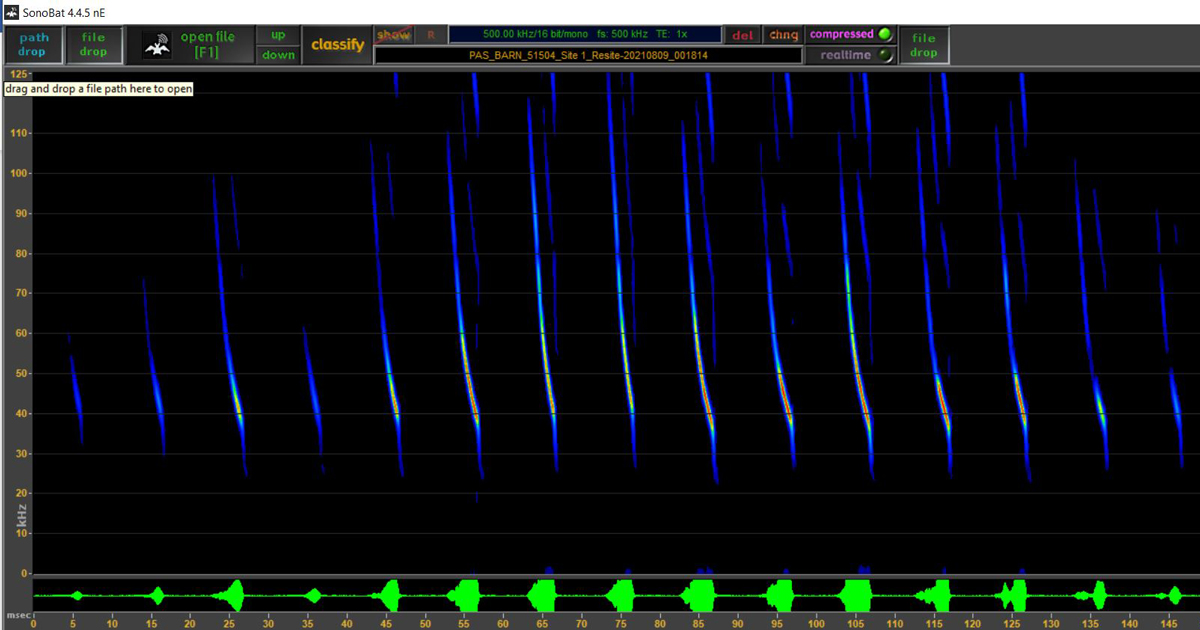Select the path drop tool
1200x630 pixels.
[x=33, y=44]
